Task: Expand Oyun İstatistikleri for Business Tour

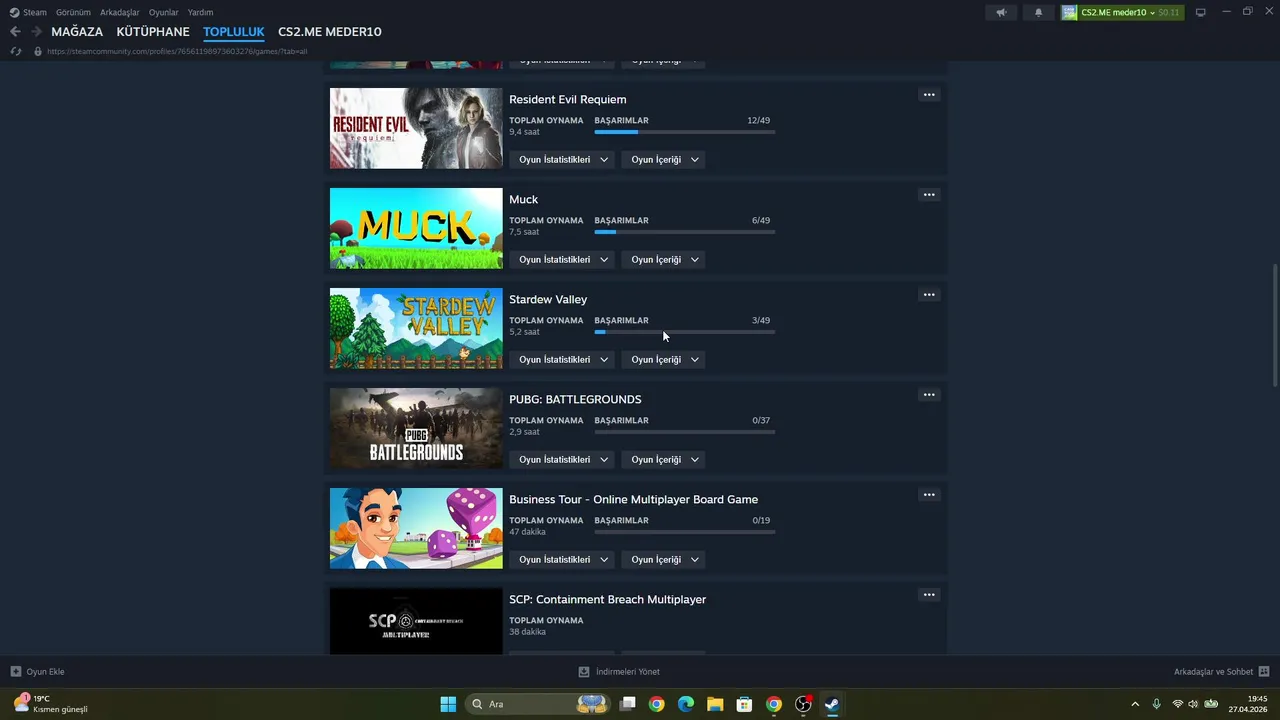Action: (x=563, y=560)
